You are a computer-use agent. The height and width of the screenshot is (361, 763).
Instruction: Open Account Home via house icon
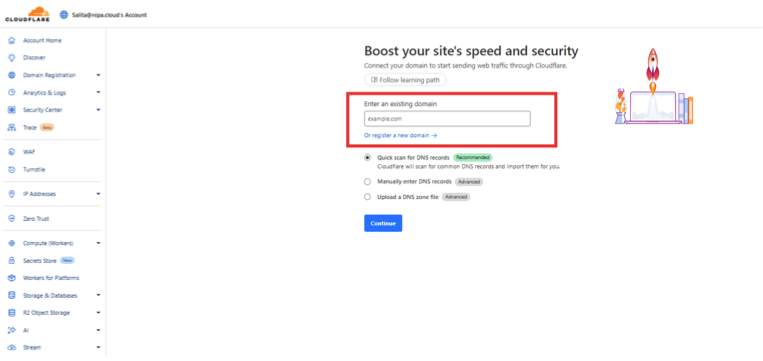pos(12,40)
